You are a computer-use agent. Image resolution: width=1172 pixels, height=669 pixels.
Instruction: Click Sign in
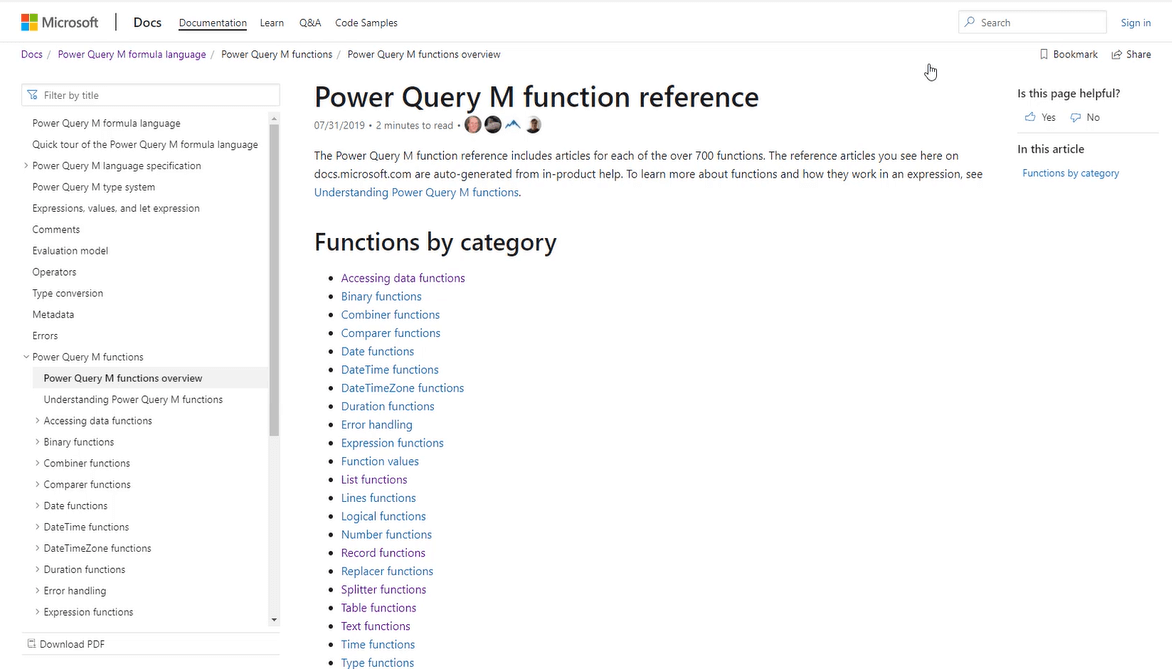1135,23
